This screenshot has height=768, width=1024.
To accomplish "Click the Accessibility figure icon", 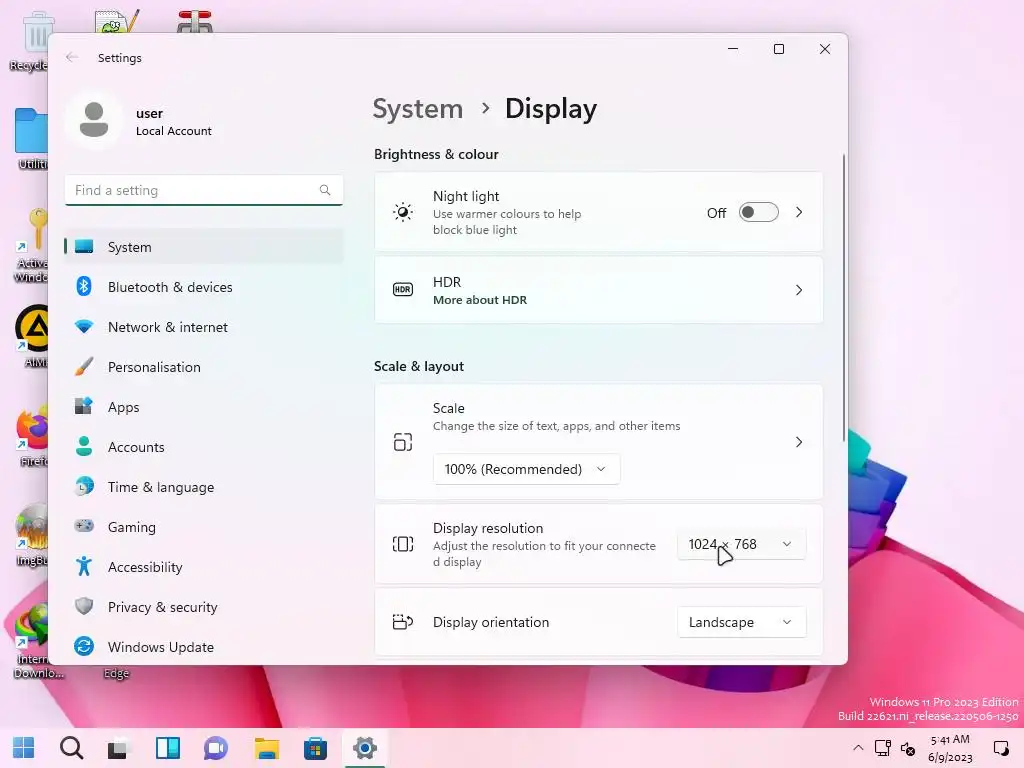I will point(84,566).
